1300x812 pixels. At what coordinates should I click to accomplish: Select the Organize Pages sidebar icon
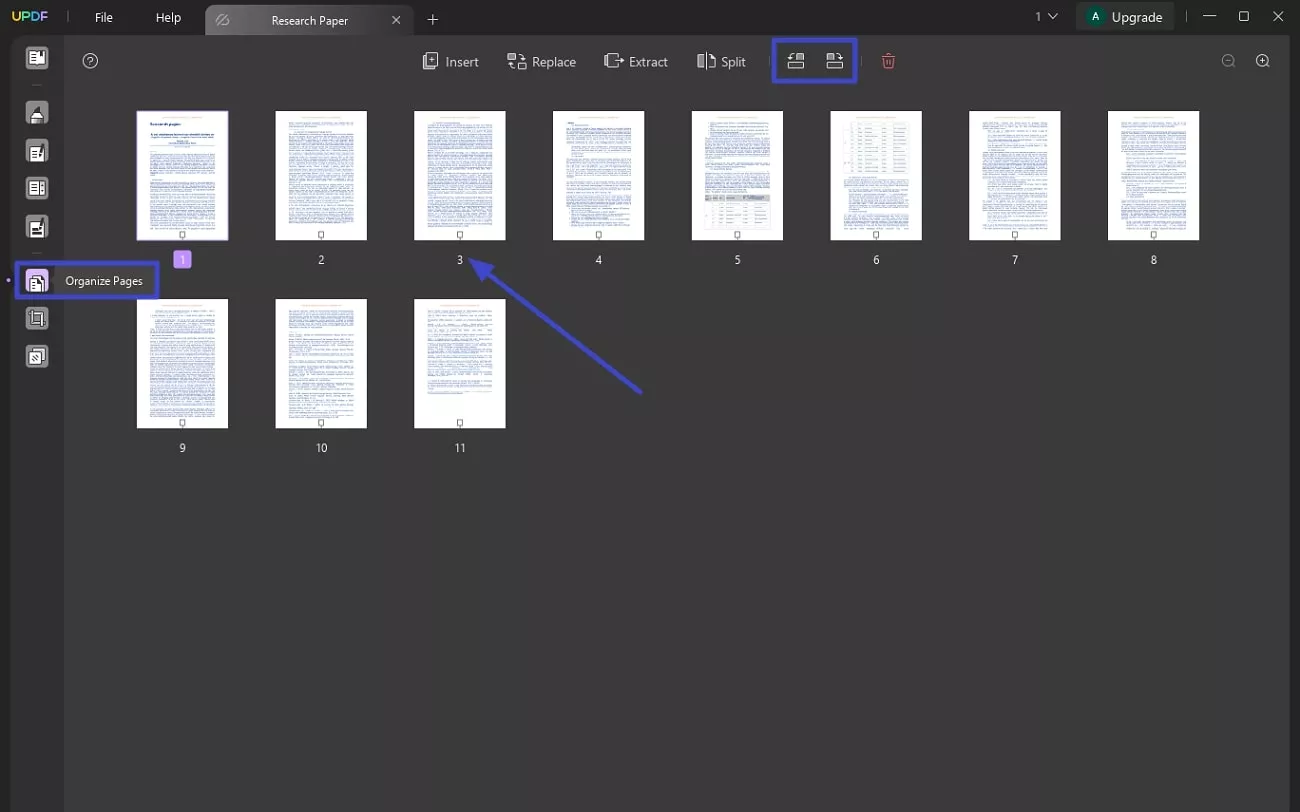point(37,281)
